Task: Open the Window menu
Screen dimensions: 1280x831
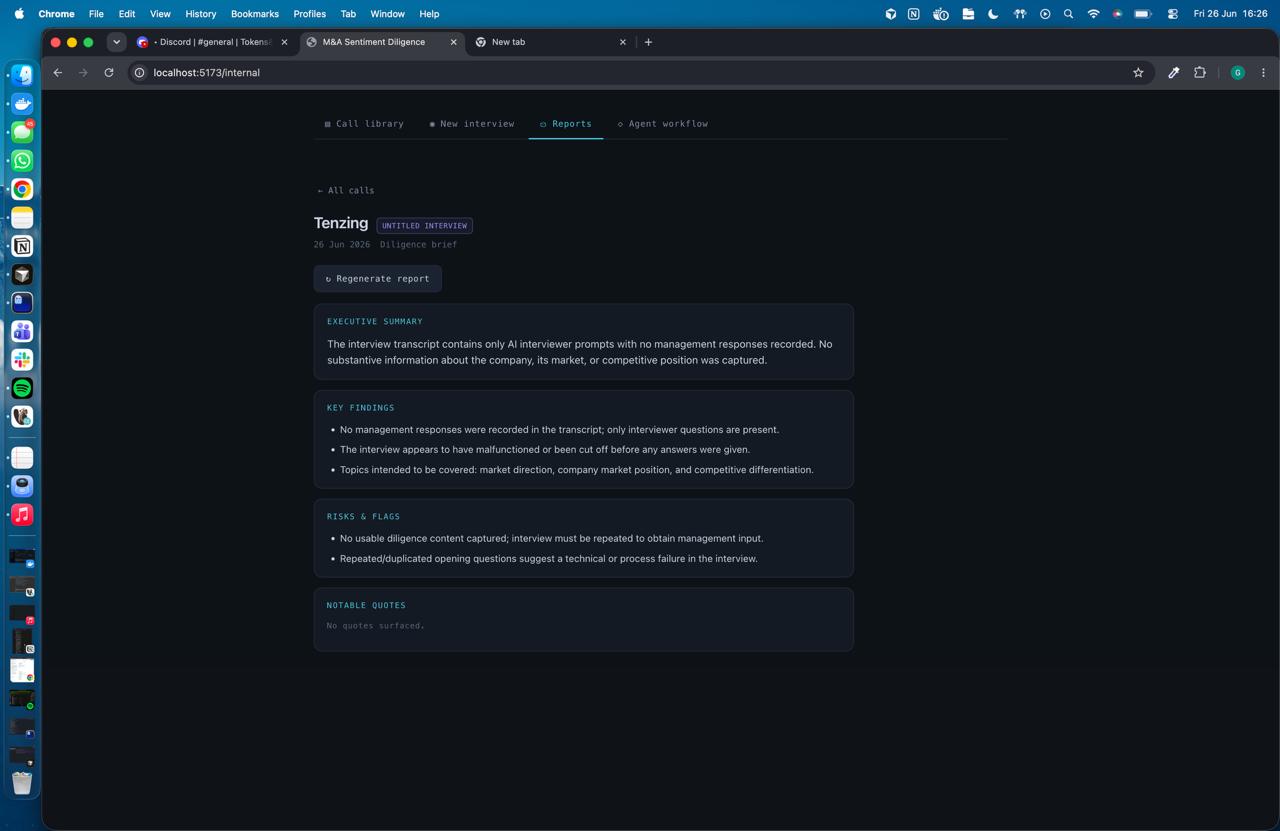Action: click(x=387, y=14)
